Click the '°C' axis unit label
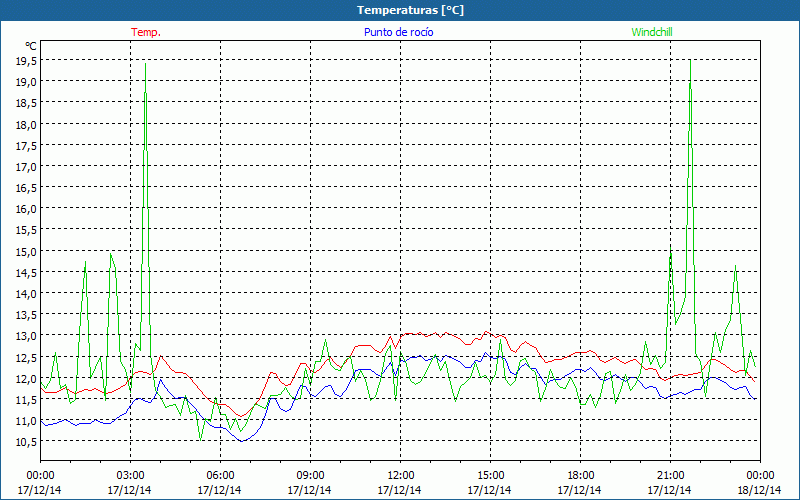Viewport: 800px width, 500px height. coord(31,46)
